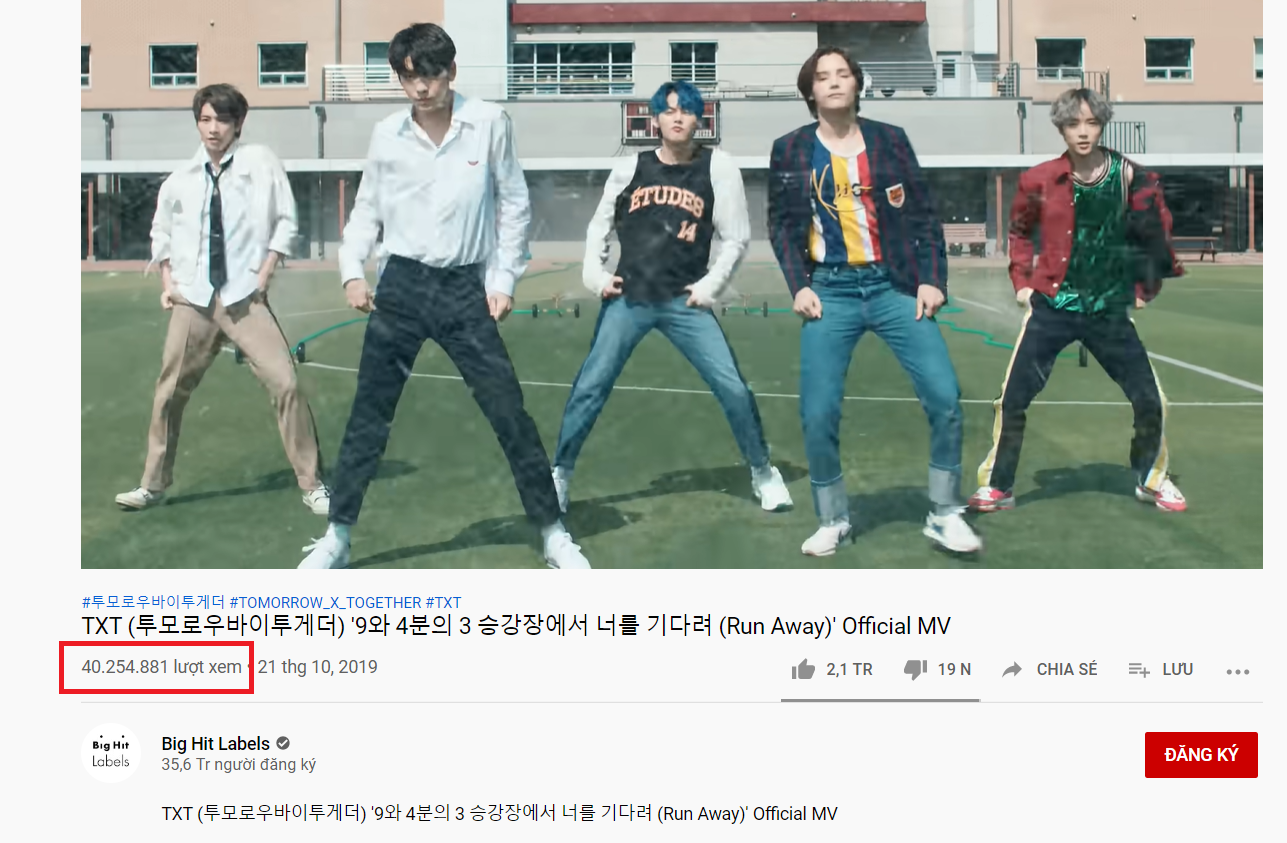This screenshot has height=843, width=1287.
Task: Click the save-to-playlist icon
Action: pyautogui.click(x=1138, y=670)
